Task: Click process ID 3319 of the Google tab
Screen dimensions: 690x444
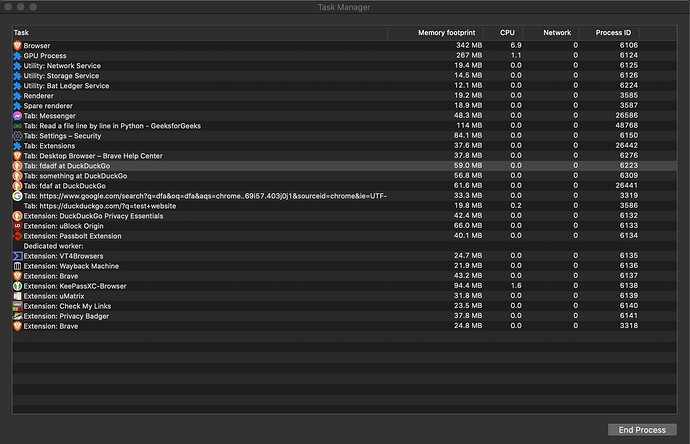Action: [x=628, y=195]
